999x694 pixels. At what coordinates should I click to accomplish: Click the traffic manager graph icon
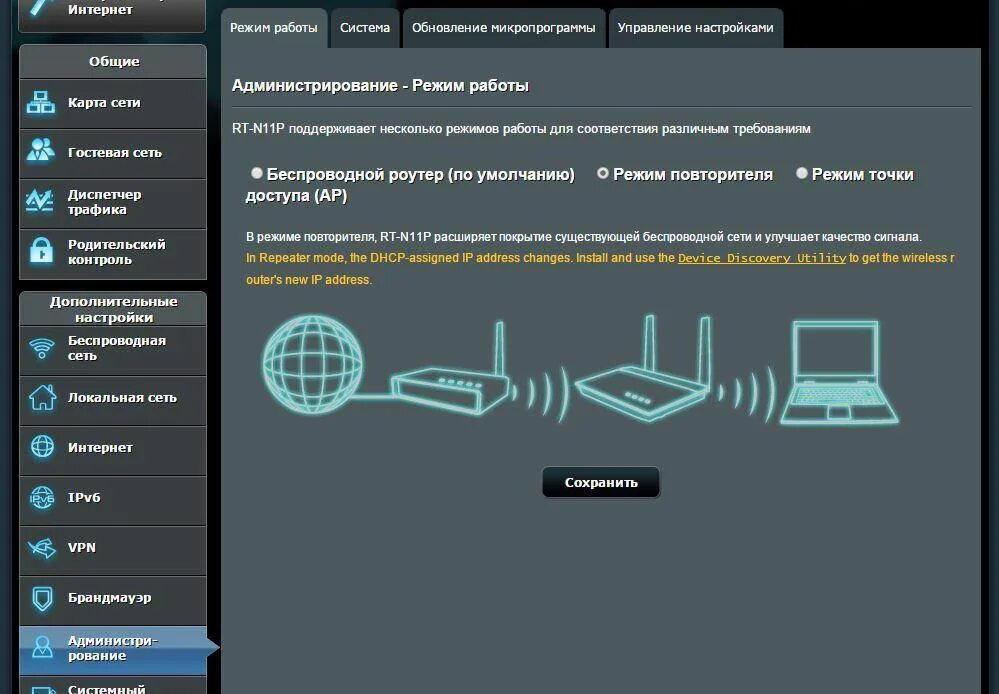[x=40, y=201]
